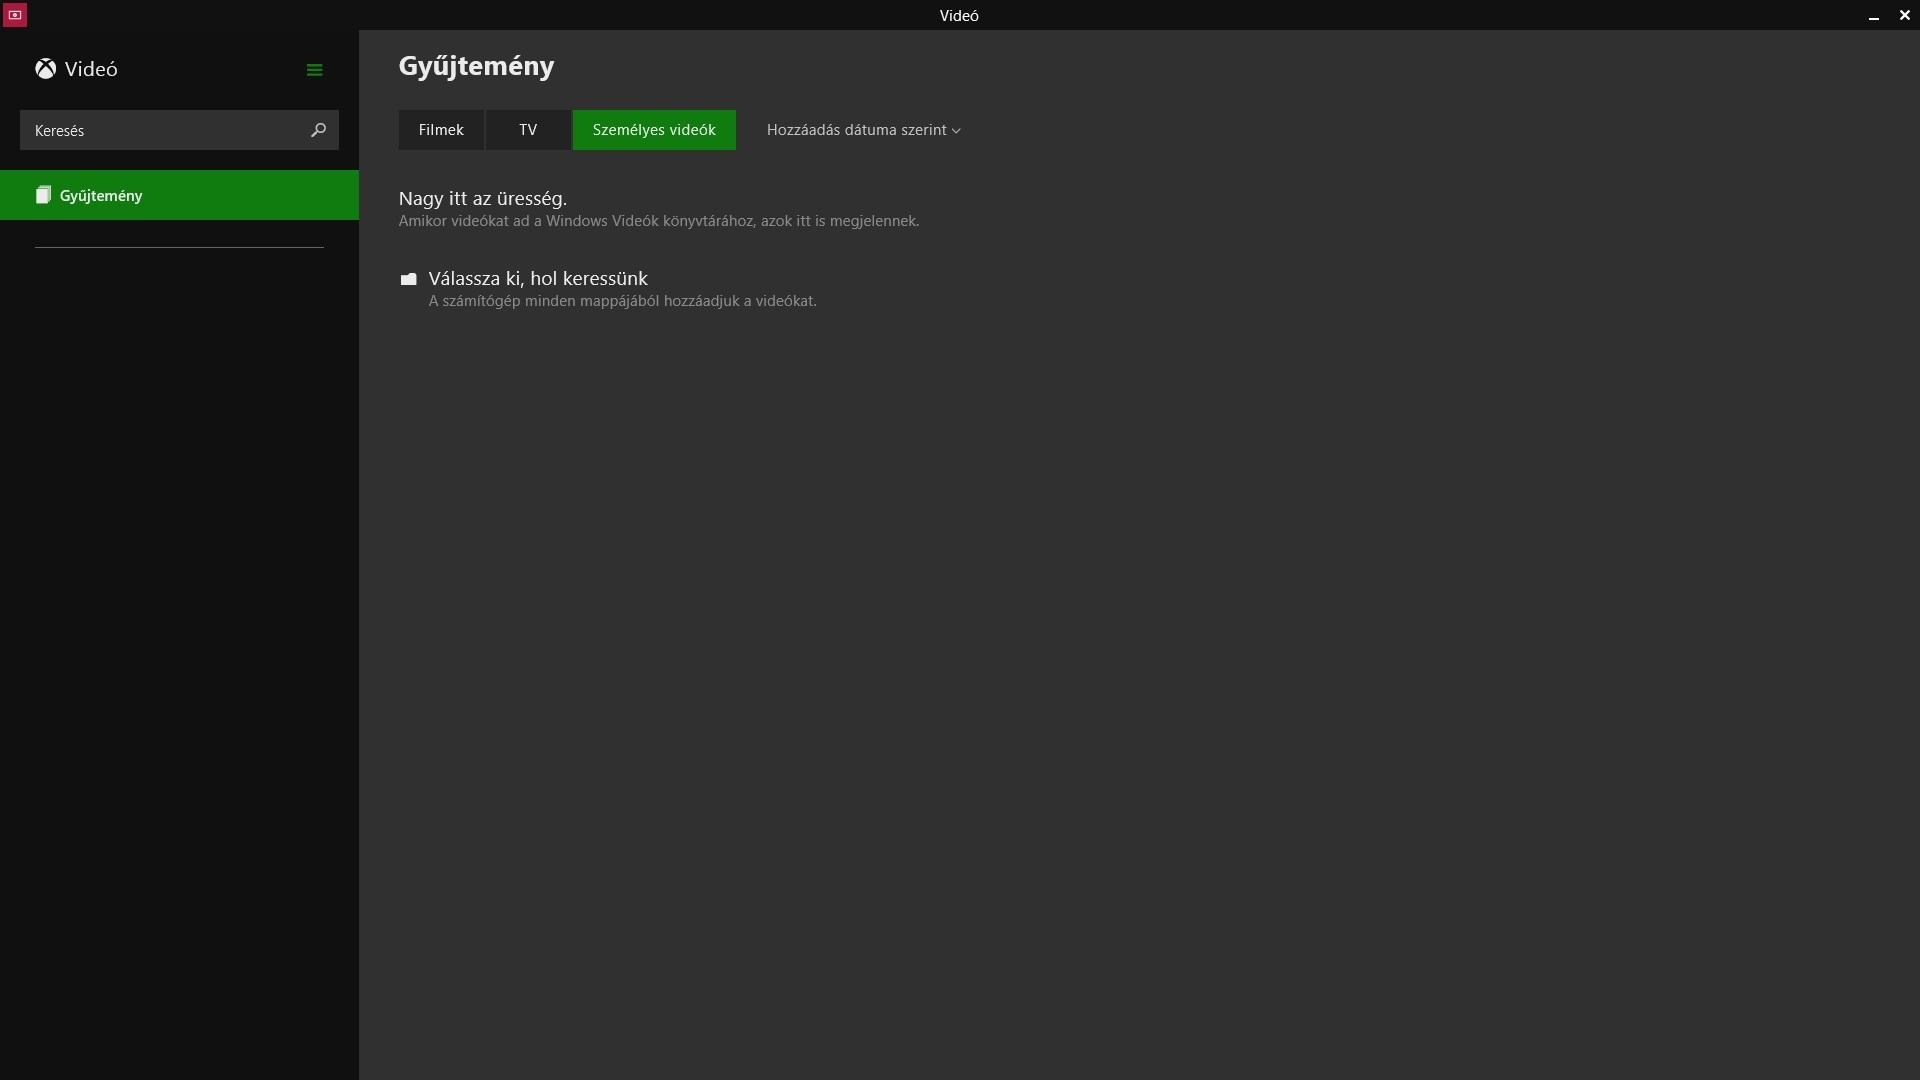Viewport: 1920px width, 1080px height.
Task: Open the green hamburger menu
Action: (x=314, y=70)
